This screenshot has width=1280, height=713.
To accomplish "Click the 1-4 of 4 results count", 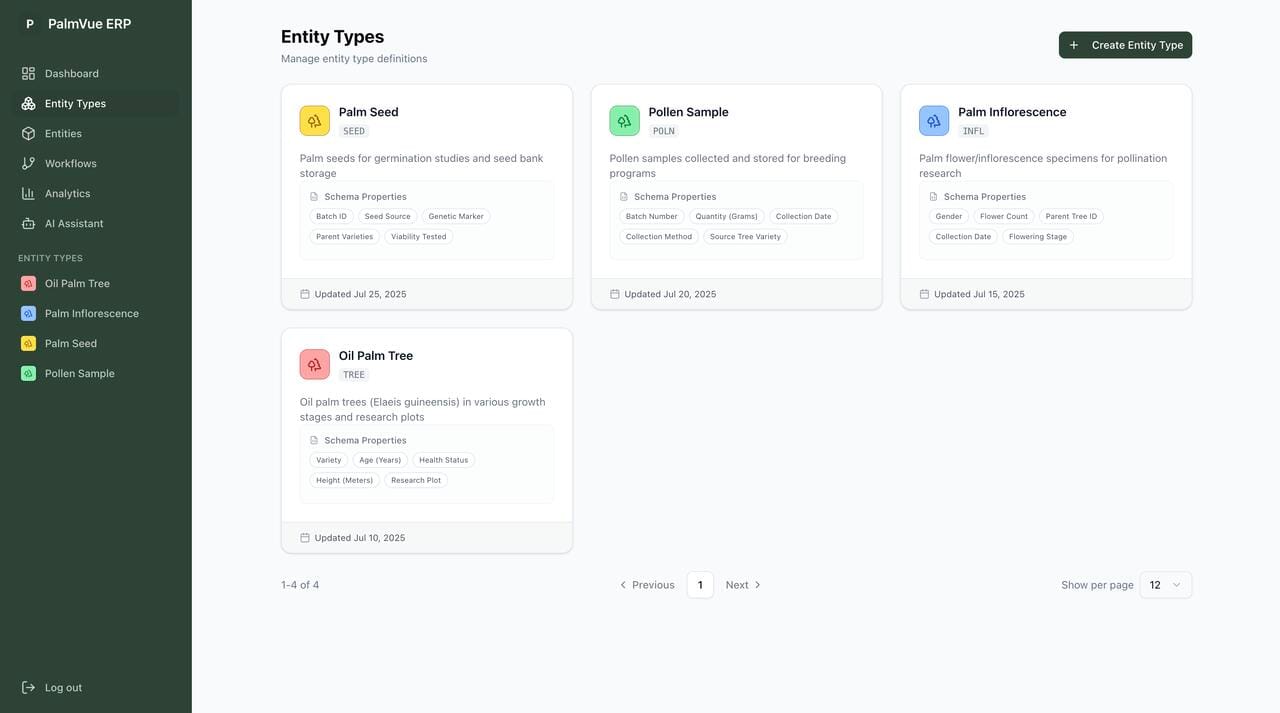I will coord(300,585).
